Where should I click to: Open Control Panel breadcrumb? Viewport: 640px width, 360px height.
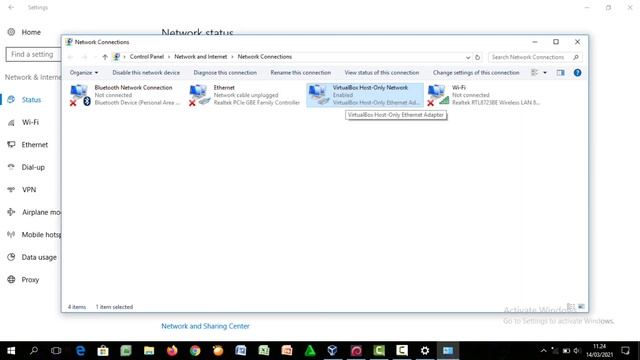click(x=147, y=57)
